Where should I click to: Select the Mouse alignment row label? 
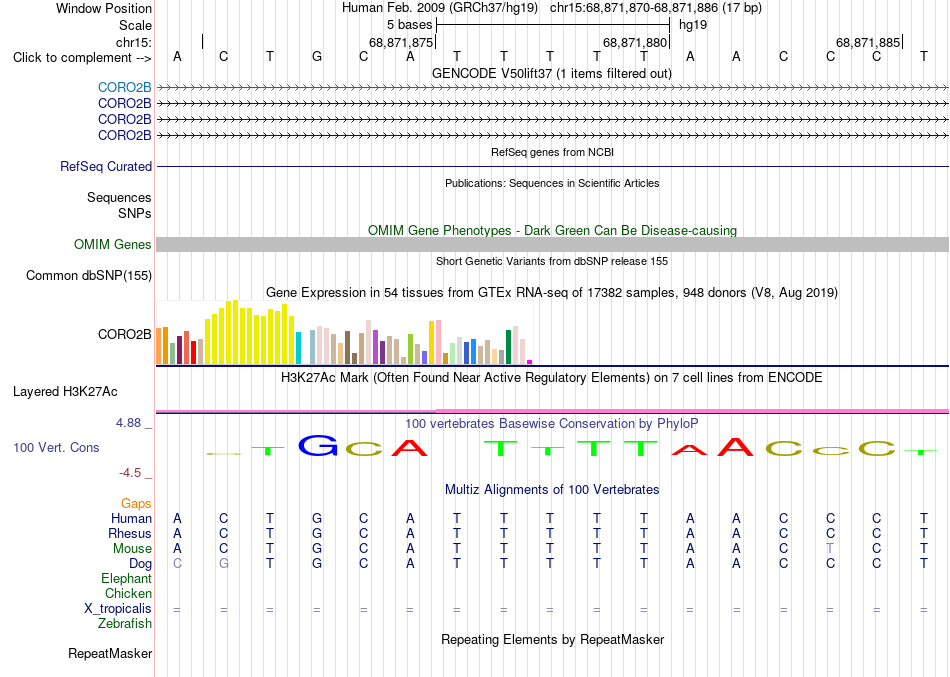(132, 549)
